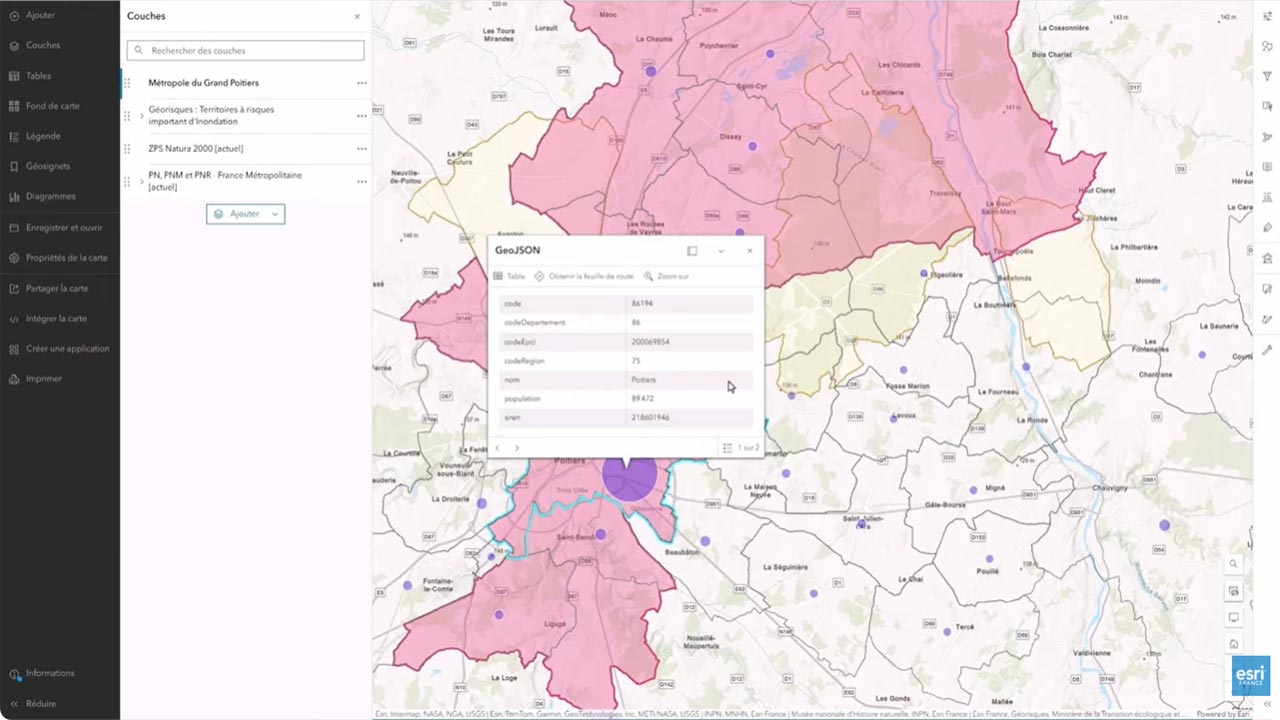The height and width of the screenshot is (720, 1280).
Task: Click the Diagrammes sidebar item
Action: click(50, 196)
